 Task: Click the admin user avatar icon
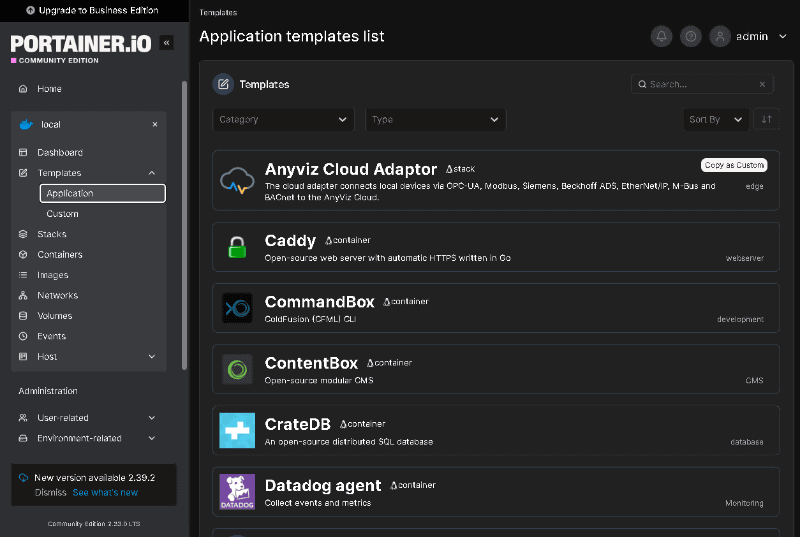(x=720, y=36)
